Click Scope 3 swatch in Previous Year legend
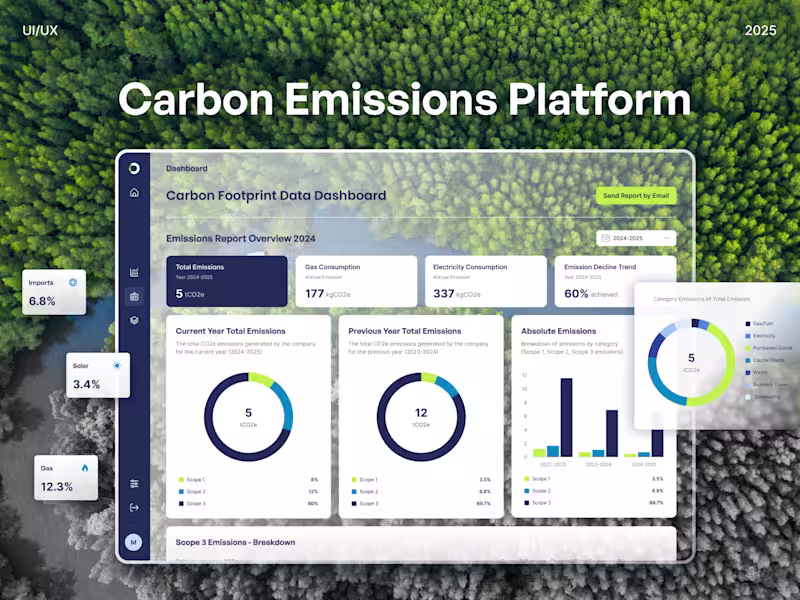The height and width of the screenshot is (600, 800). [x=354, y=504]
